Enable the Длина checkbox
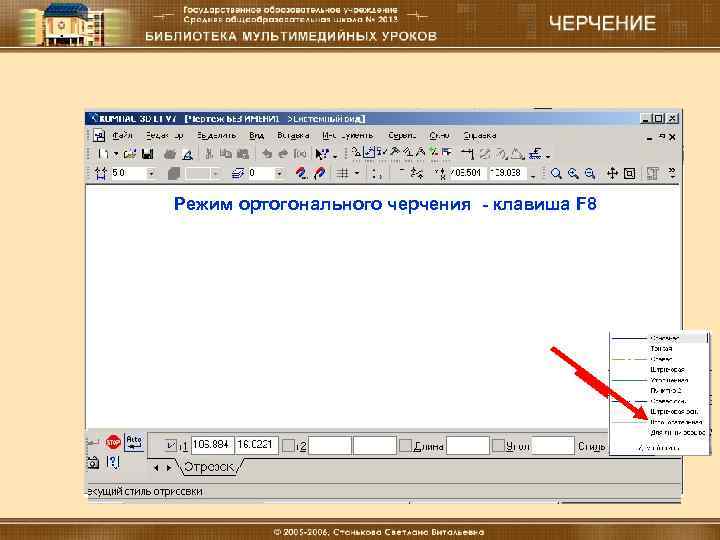The height and width of the screenshot is (540, 720). pos(405,445)
